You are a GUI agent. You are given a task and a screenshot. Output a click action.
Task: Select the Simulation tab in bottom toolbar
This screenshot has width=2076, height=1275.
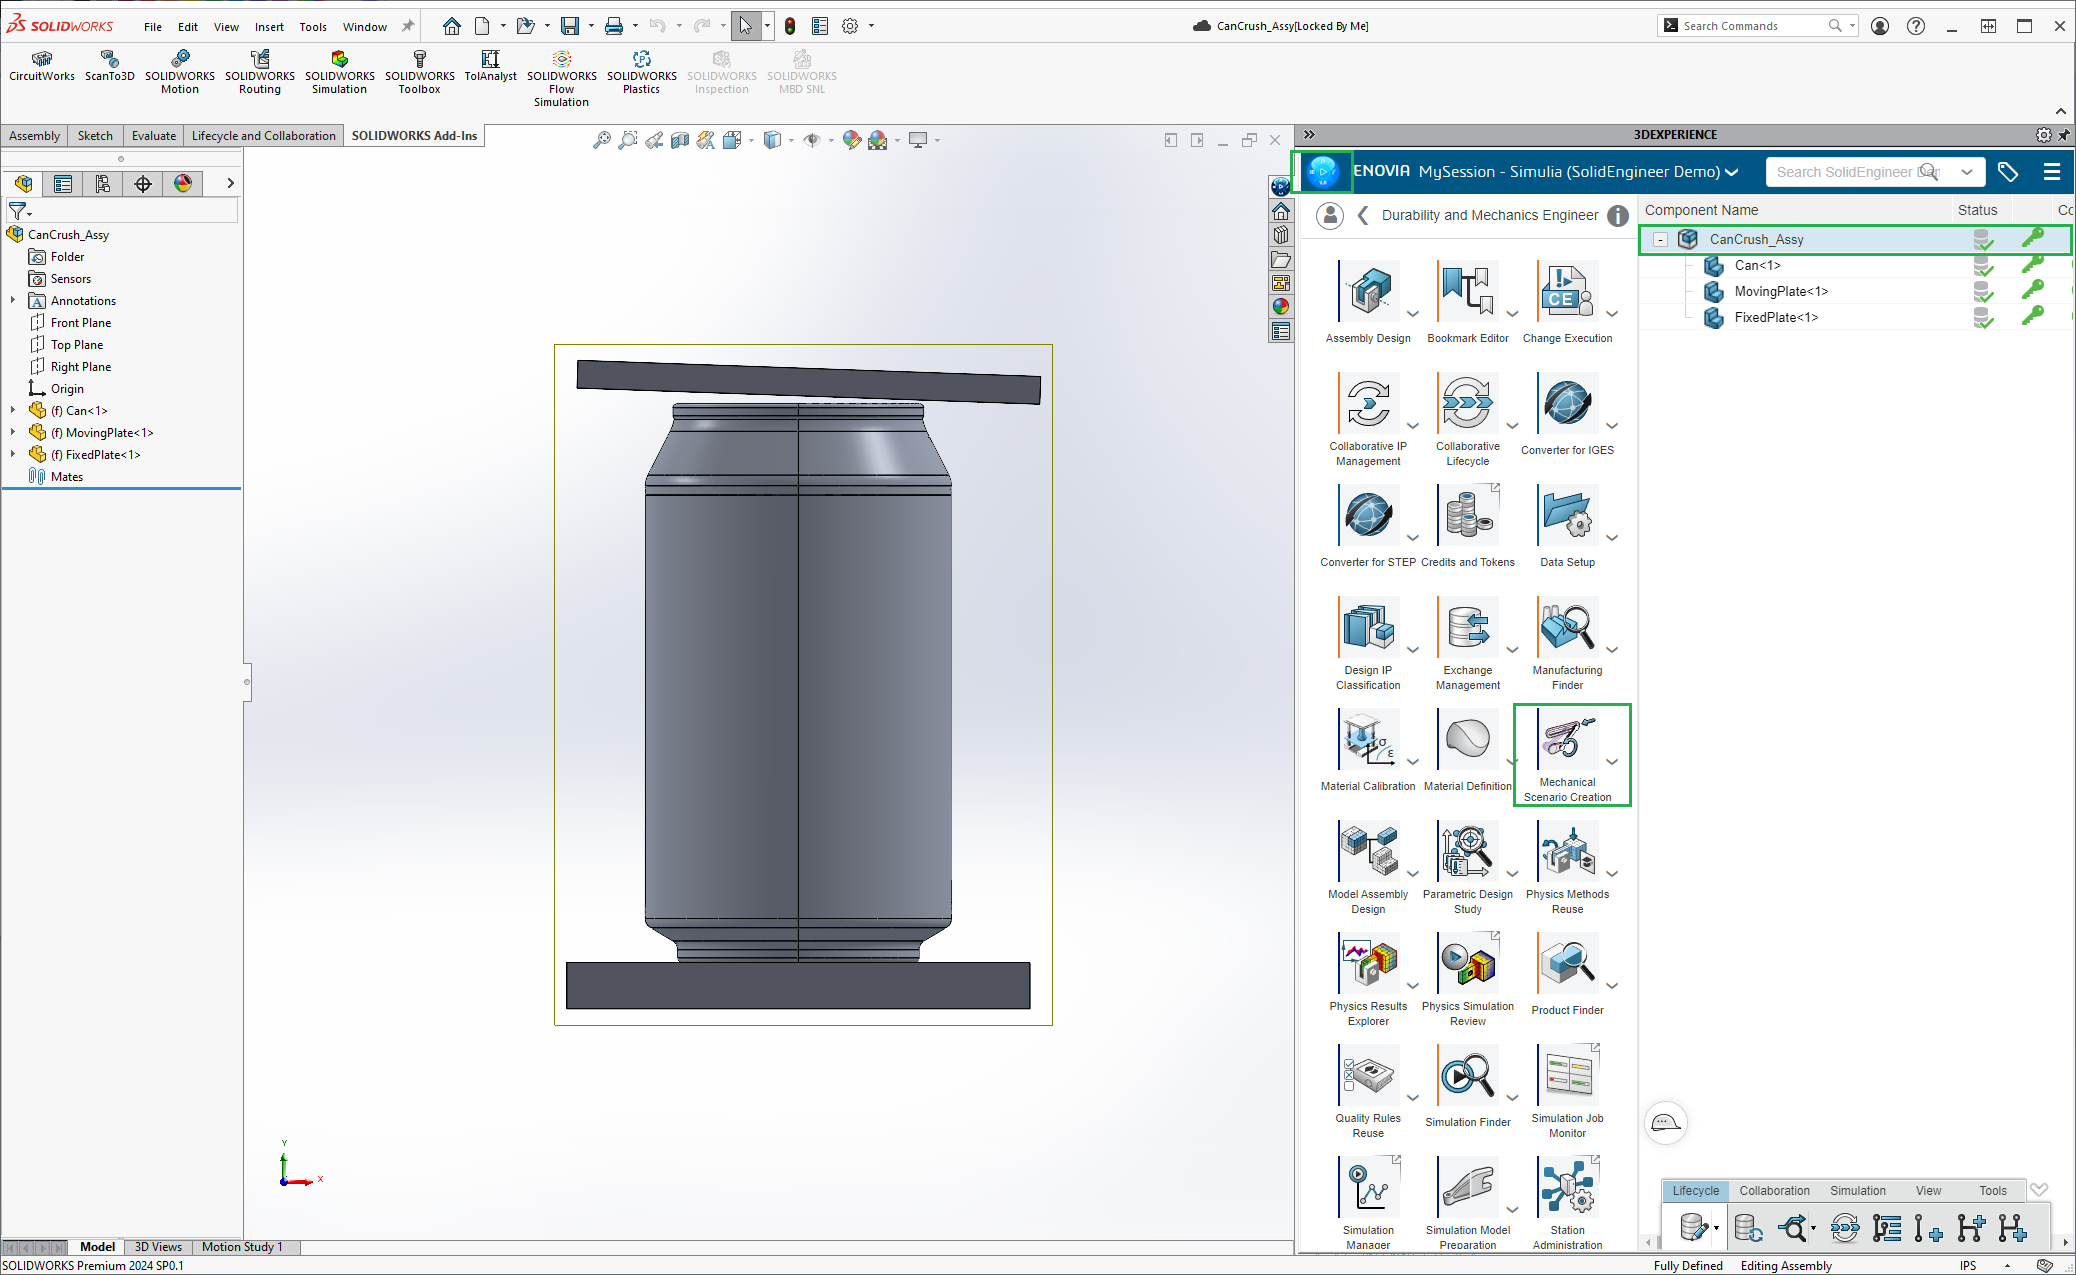[1857, 1190]
